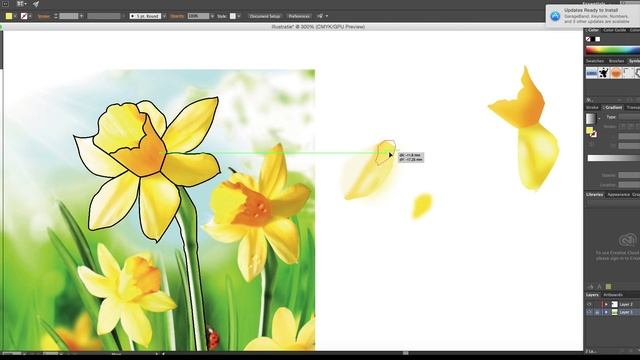Click the align options icon in control bar

pos(320,16)
